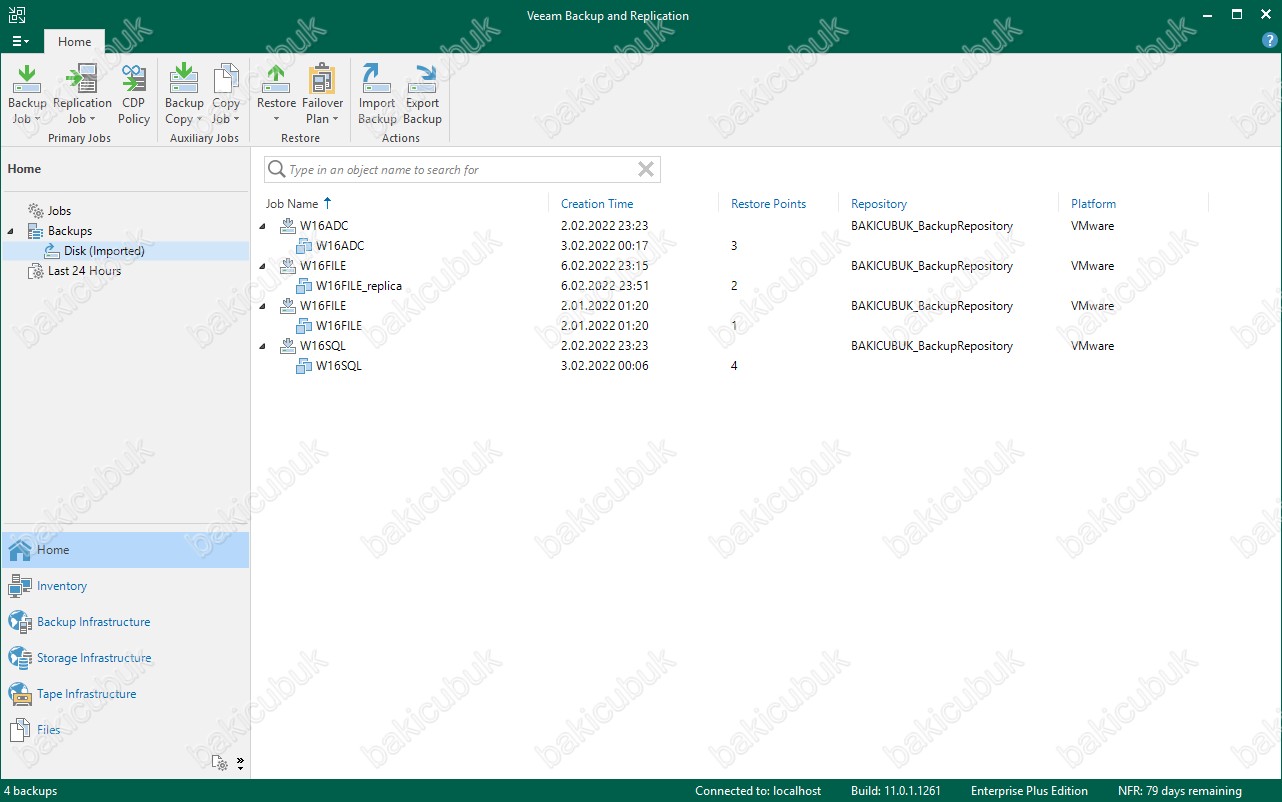1282x802 pixels.
Task: Collapse the W16SQL job row
Action: coord(263,346)
